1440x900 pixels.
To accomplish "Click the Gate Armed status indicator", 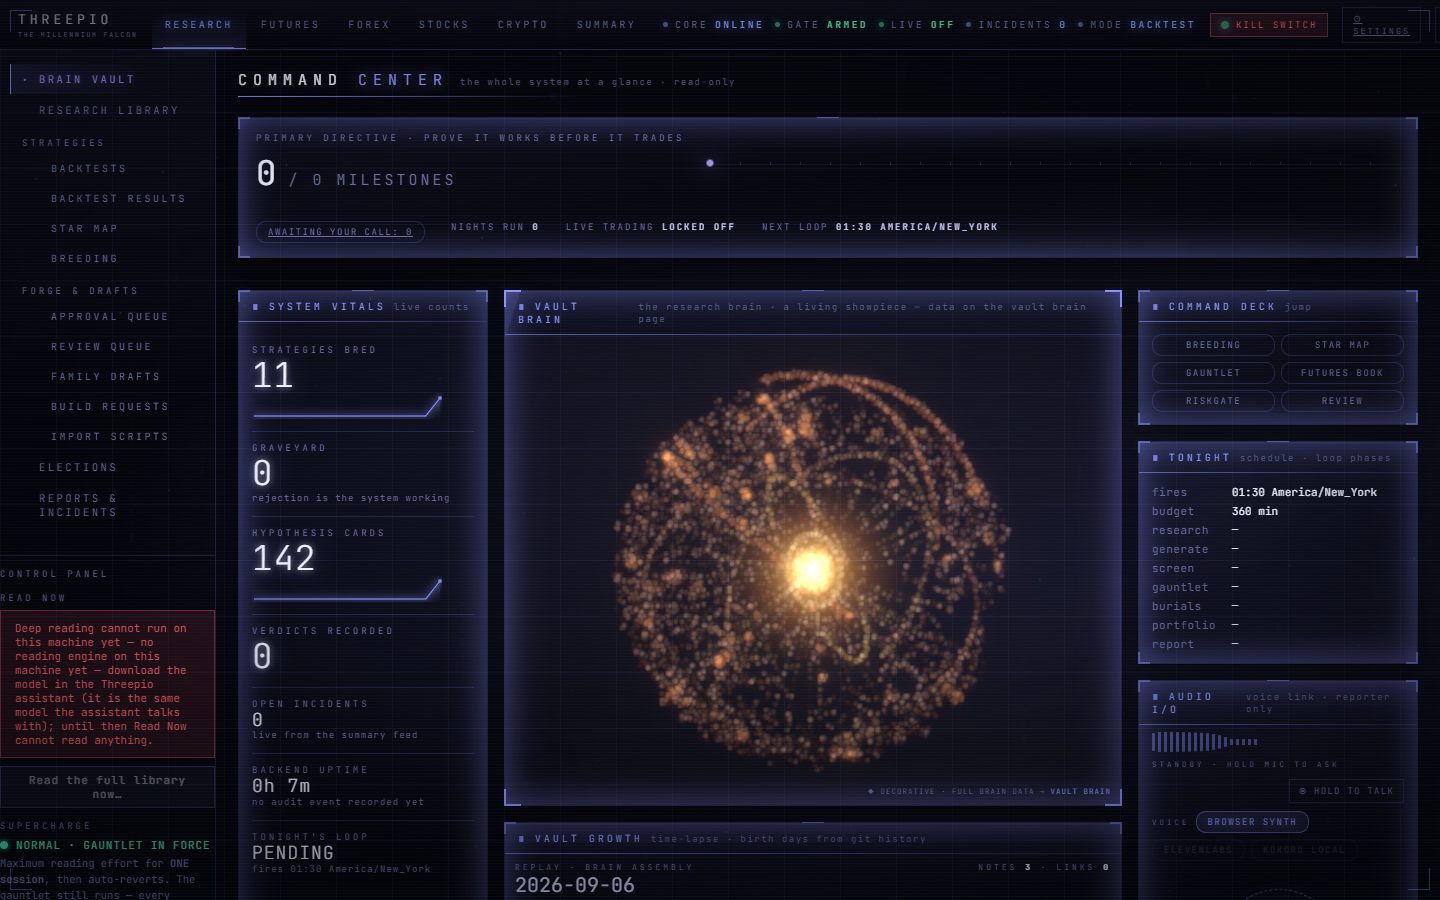I will [821, 25].
